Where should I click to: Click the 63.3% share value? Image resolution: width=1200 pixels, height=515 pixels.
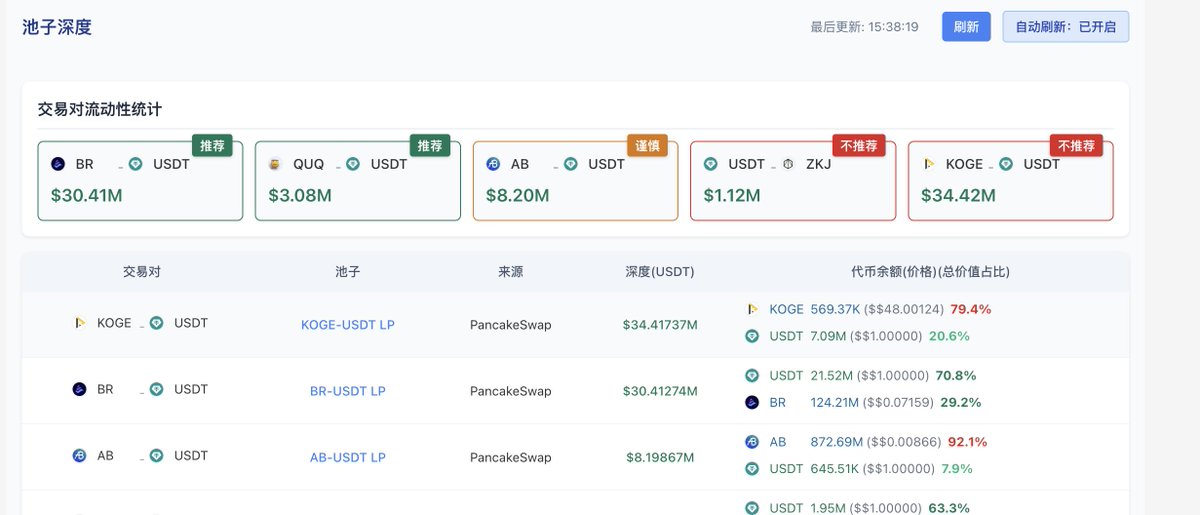[x=949, y=508]
